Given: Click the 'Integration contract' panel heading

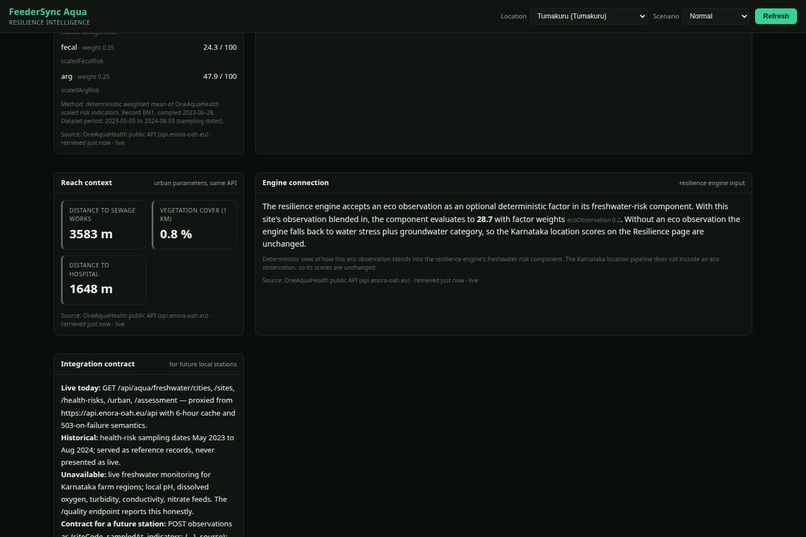Looking at the screenshot, I should click(98, 364).
